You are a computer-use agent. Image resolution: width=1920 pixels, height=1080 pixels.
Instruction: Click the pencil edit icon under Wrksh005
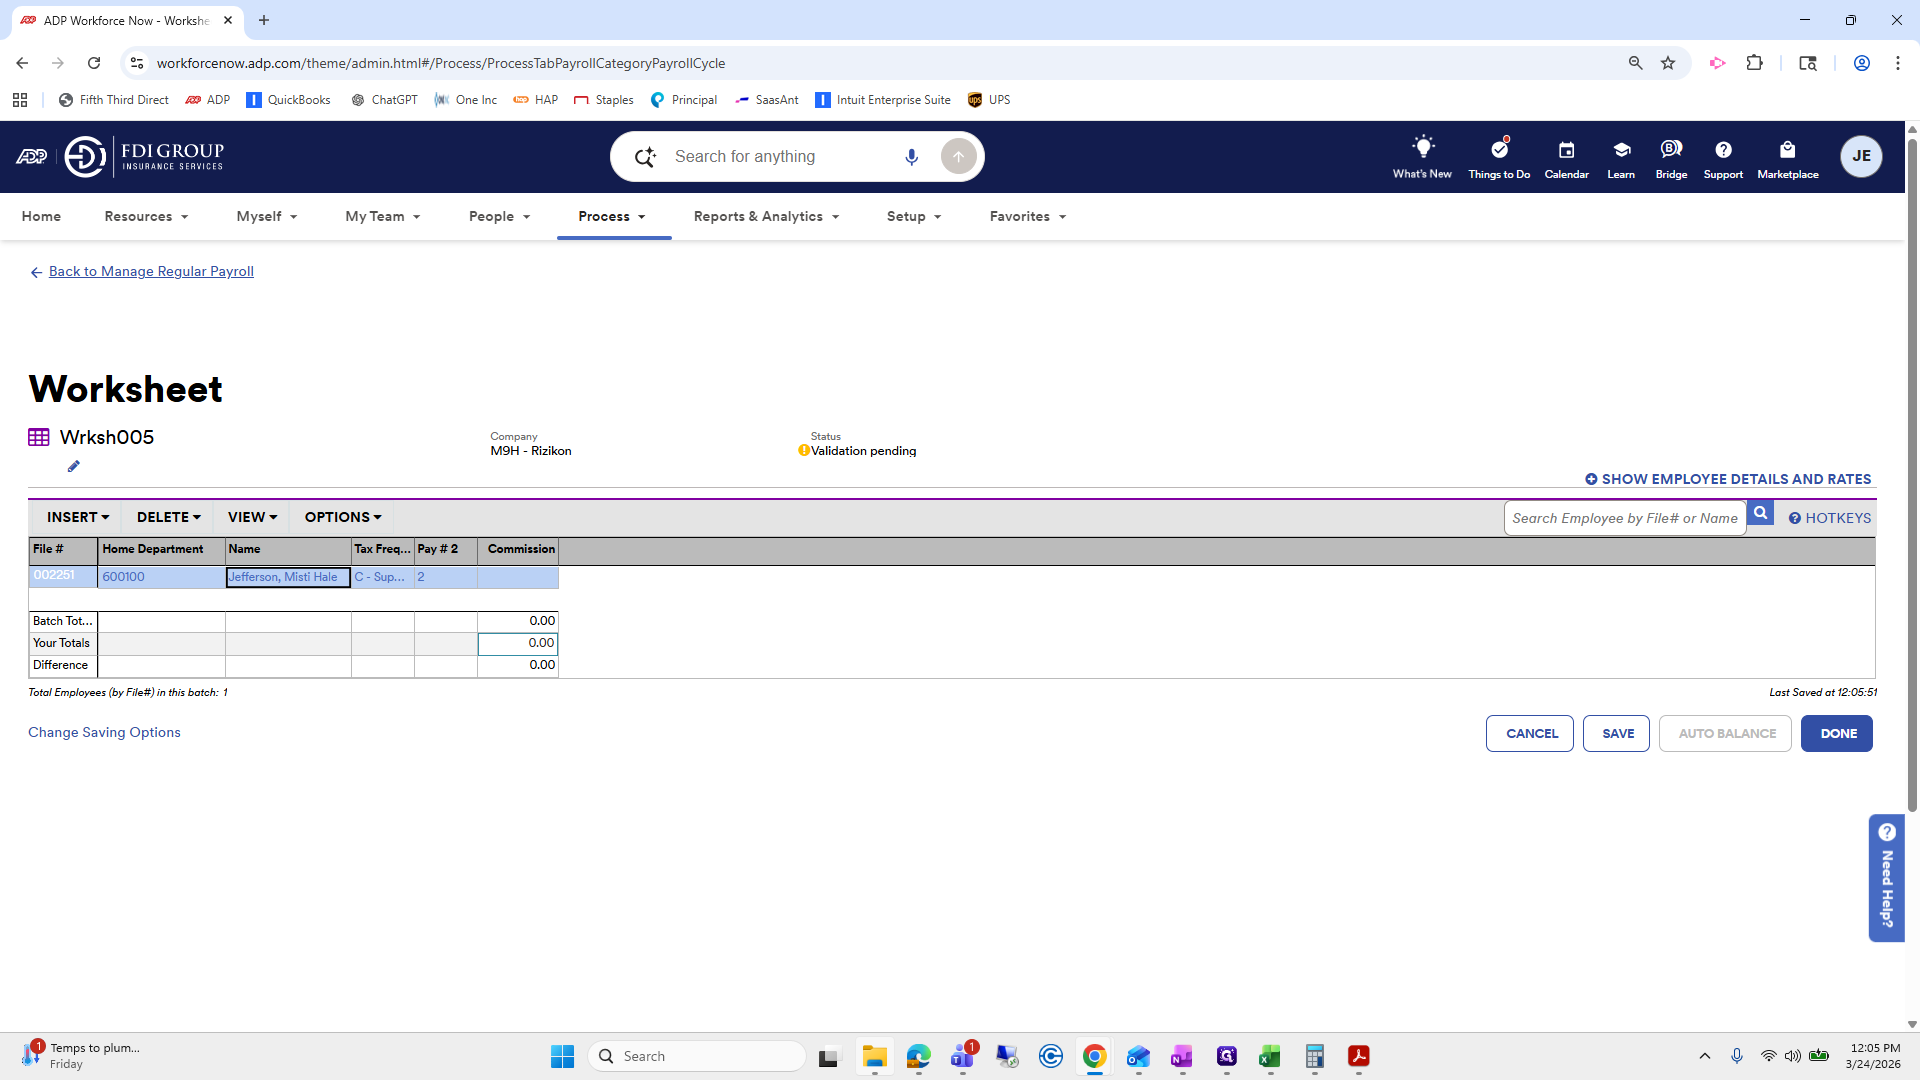click(73, 466)
